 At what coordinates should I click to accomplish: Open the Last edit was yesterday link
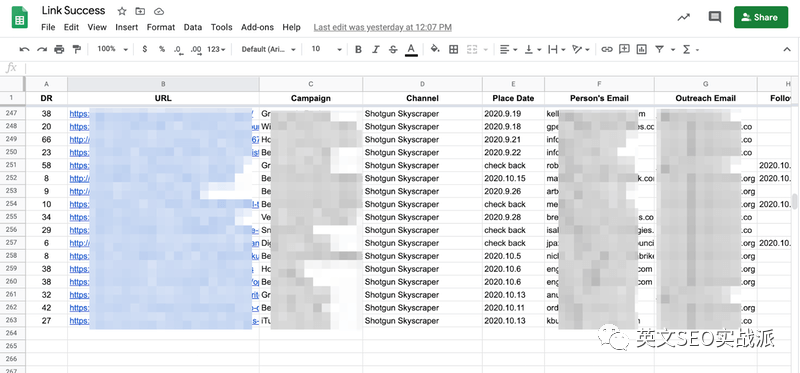point(383,27)
